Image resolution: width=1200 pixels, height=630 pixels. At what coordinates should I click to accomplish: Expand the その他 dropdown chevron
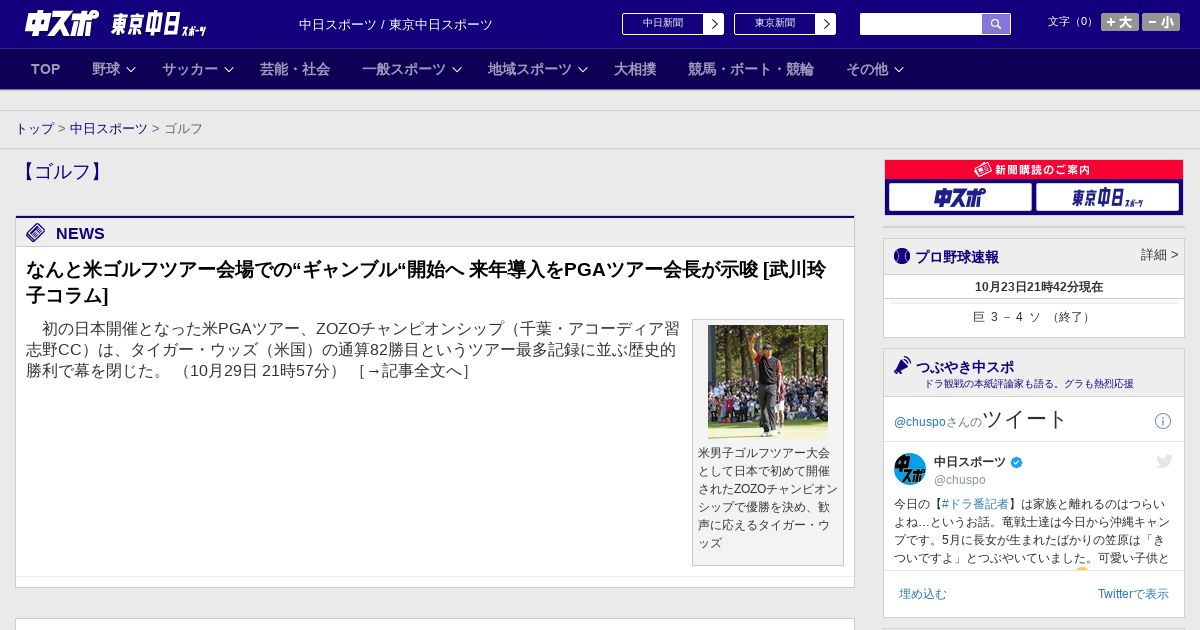pos(899,70)
